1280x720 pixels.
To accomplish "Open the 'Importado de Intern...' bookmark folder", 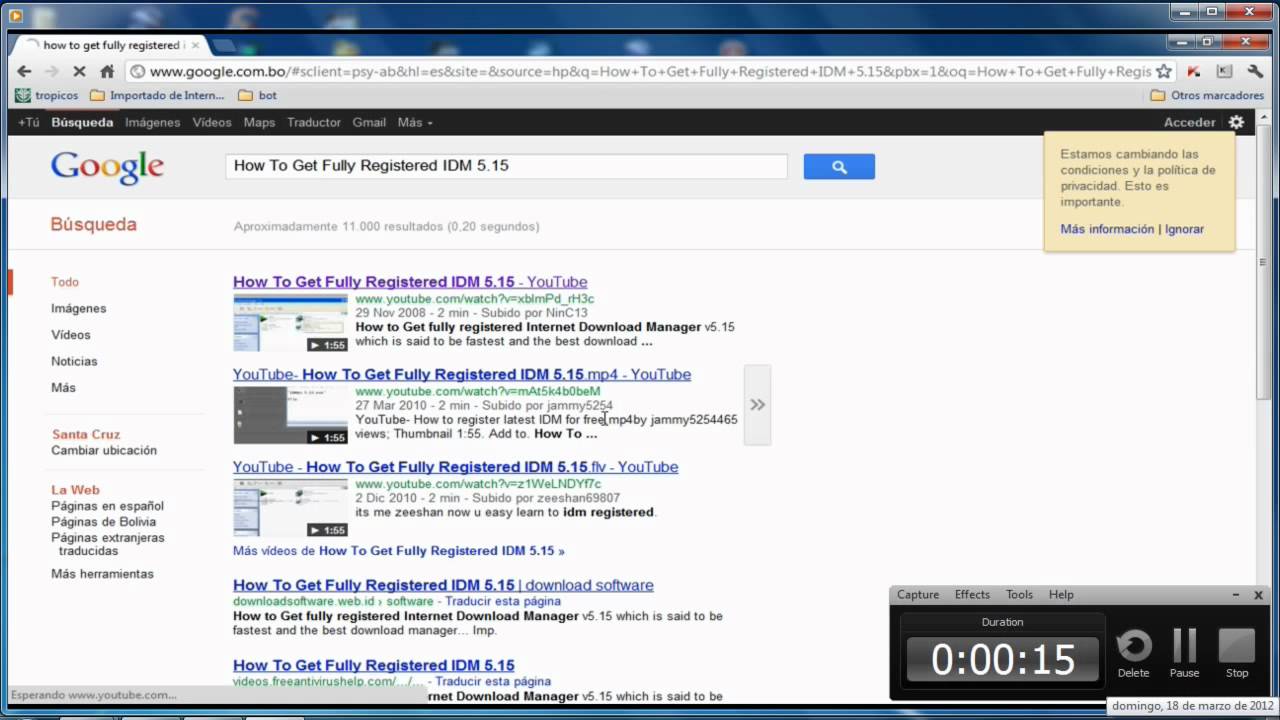I will pyautogui.click(x=157, y=95).
